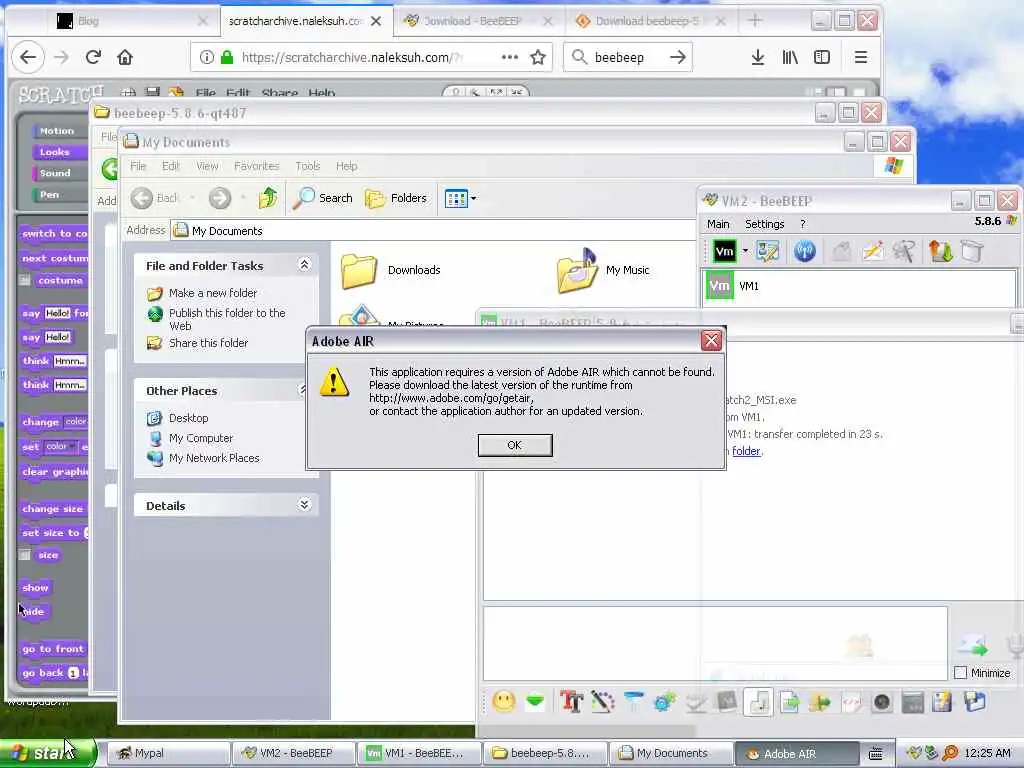Open the Vm status dropdown arrow in BeeBEEP
Viewport: 1024px width, 768px height.
click(744, 251)
